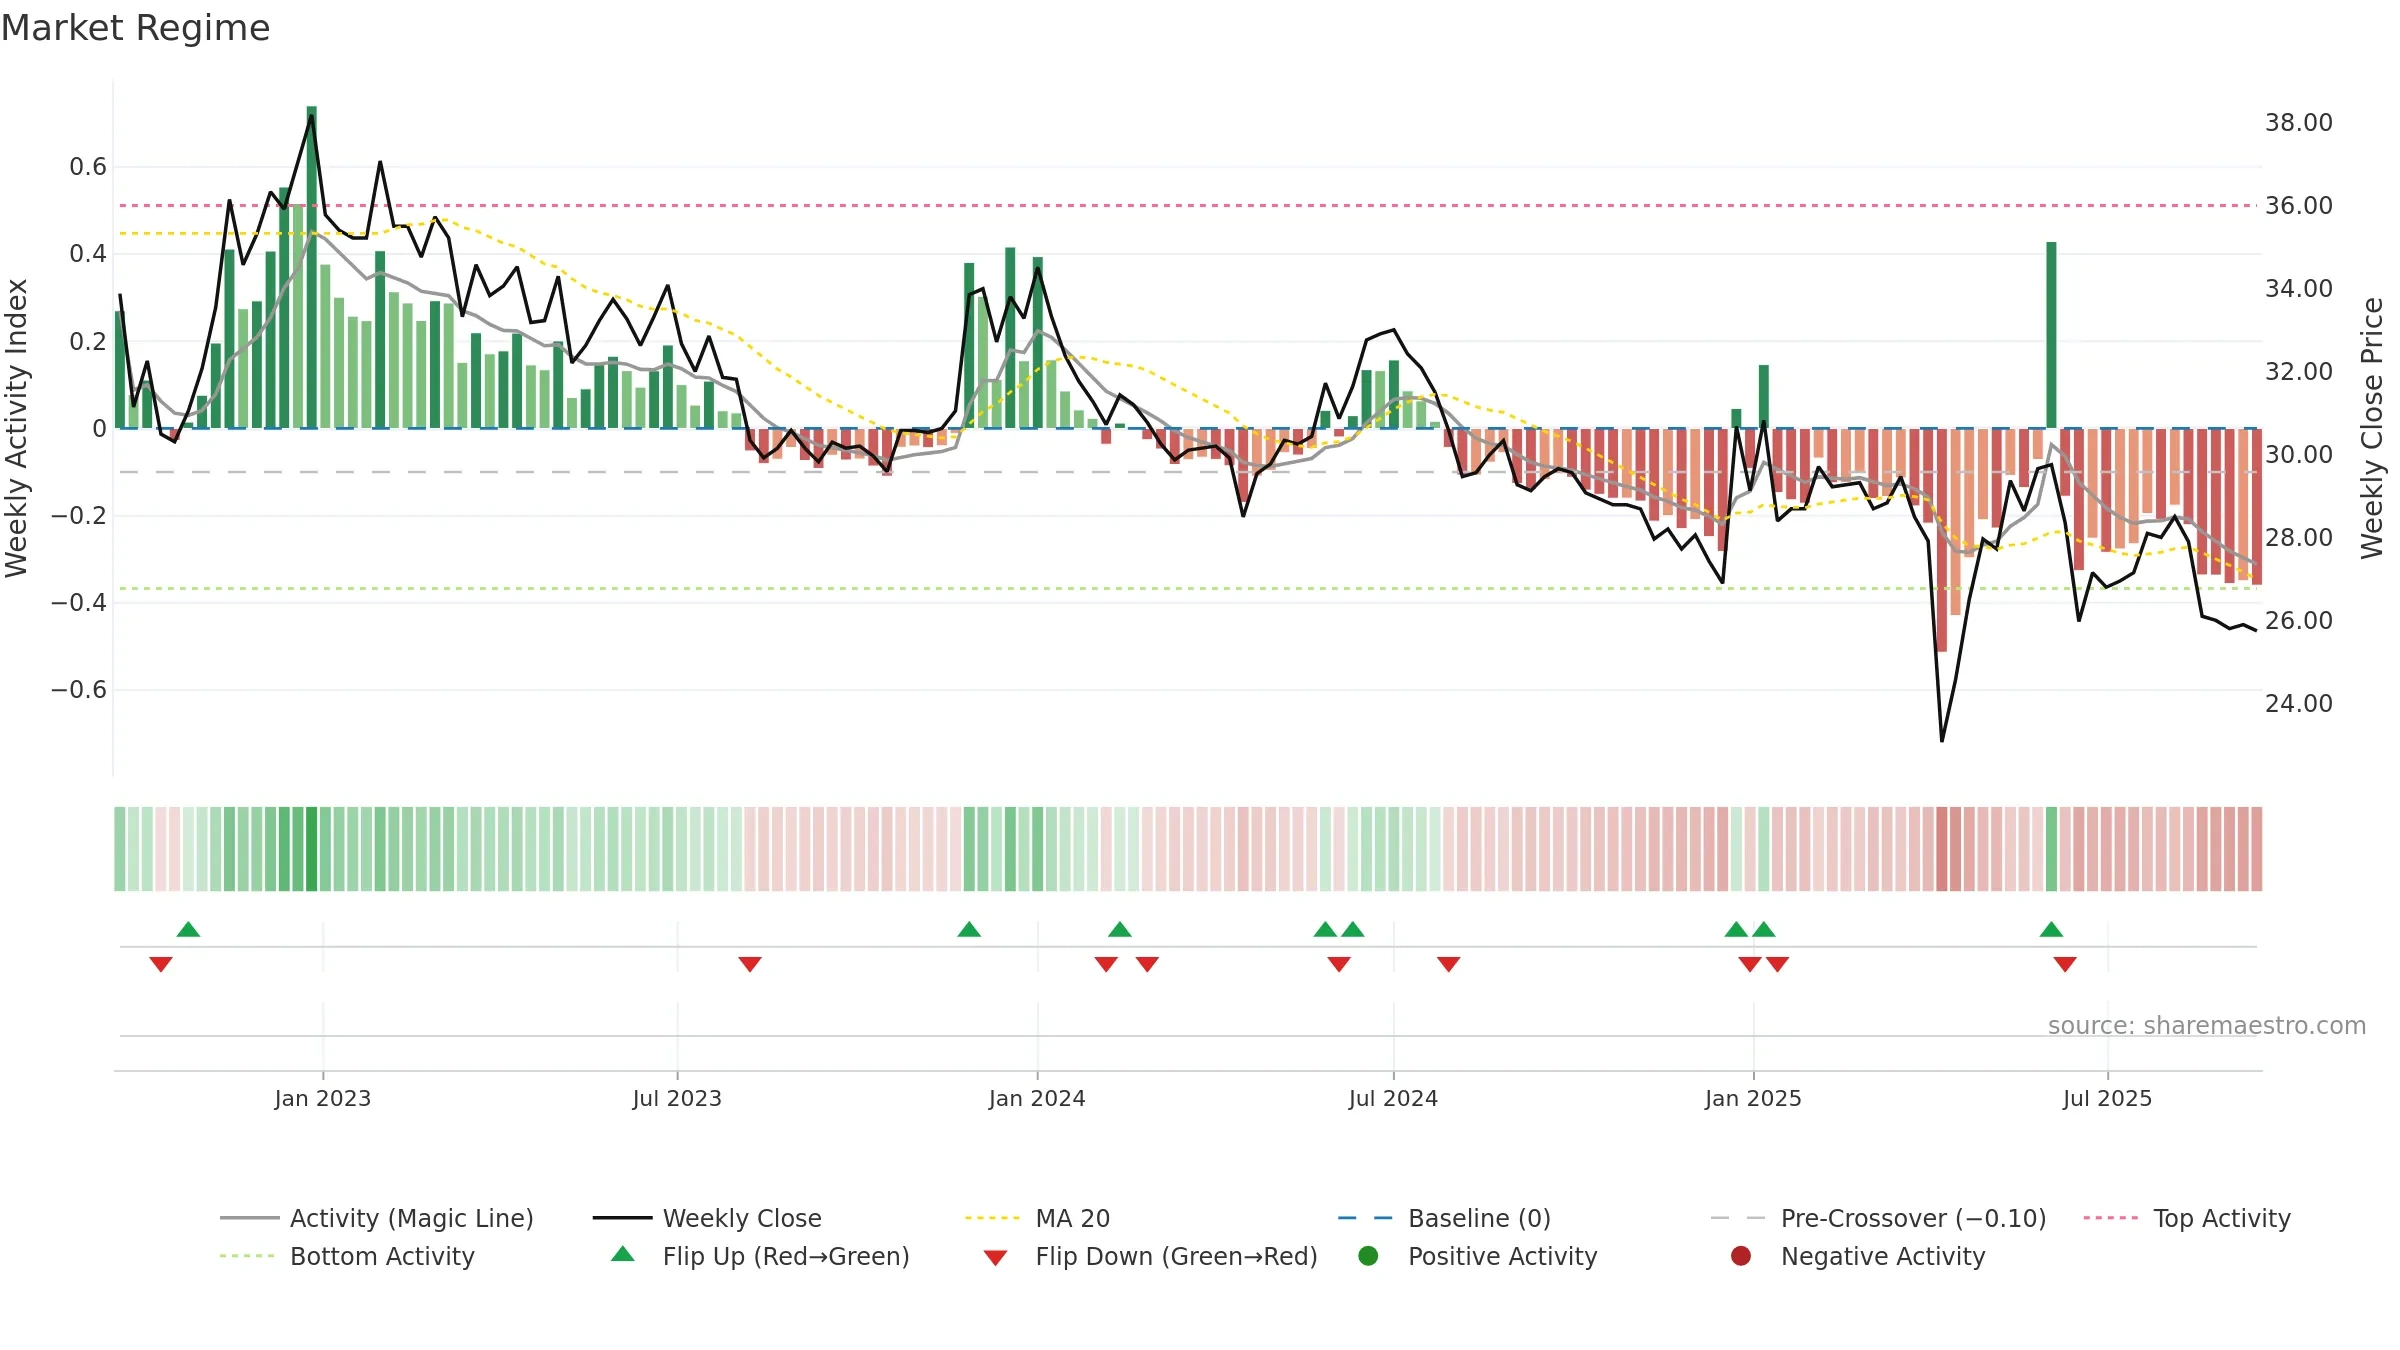Click the Jul 2023 x-axis label
This screenshot has width=2400, height=1350.
tap(677, 1098)
